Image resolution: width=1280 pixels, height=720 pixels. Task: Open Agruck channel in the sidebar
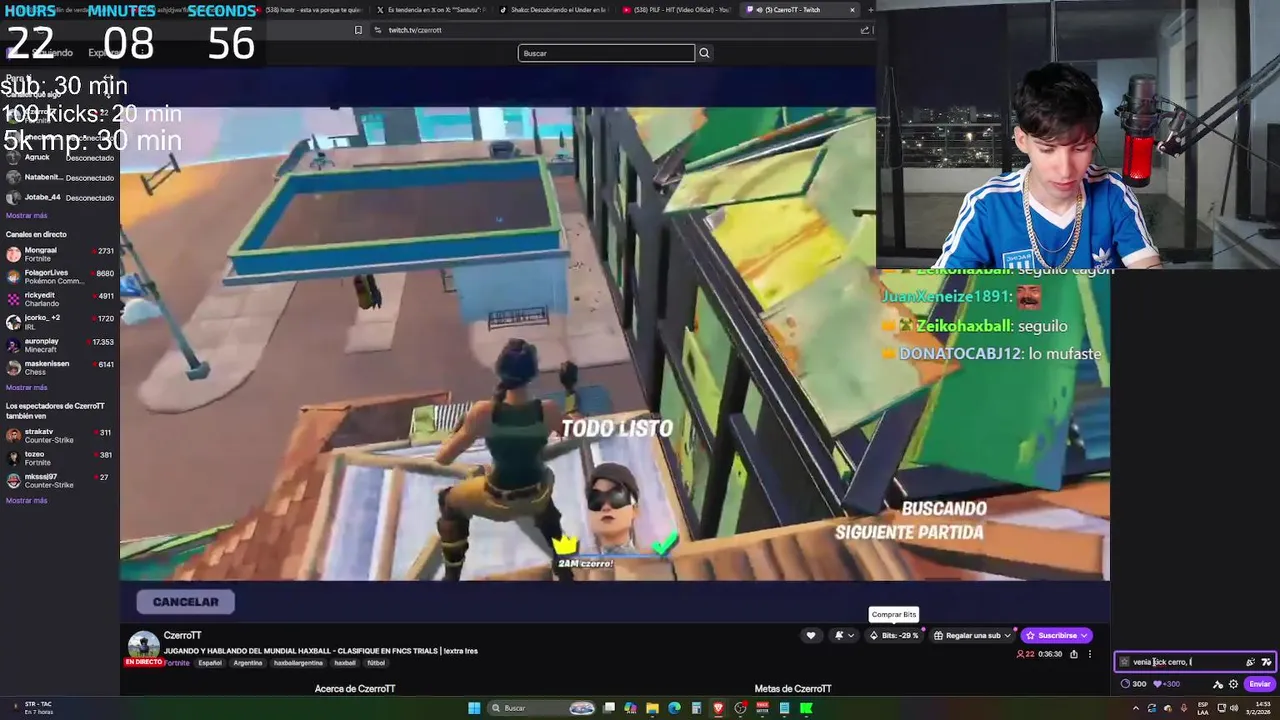pos(60,158)
